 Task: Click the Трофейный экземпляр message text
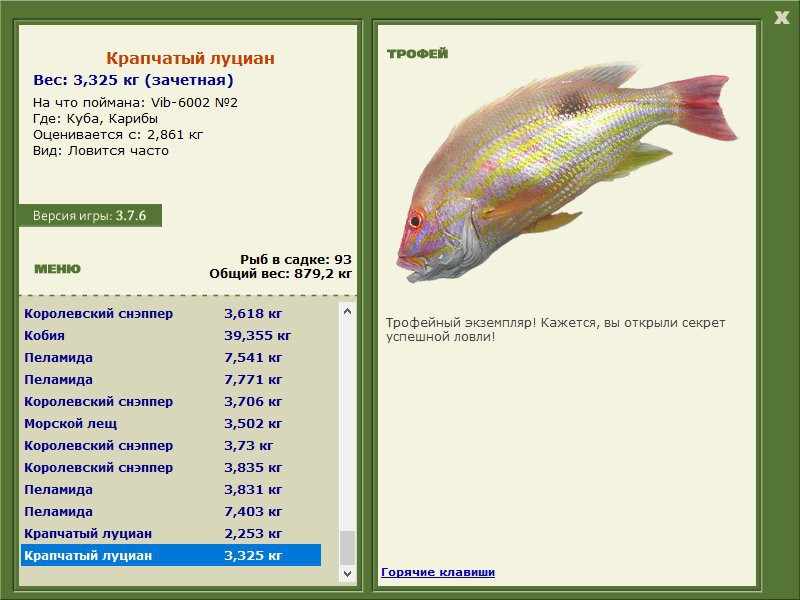click(x=555, y=330)
